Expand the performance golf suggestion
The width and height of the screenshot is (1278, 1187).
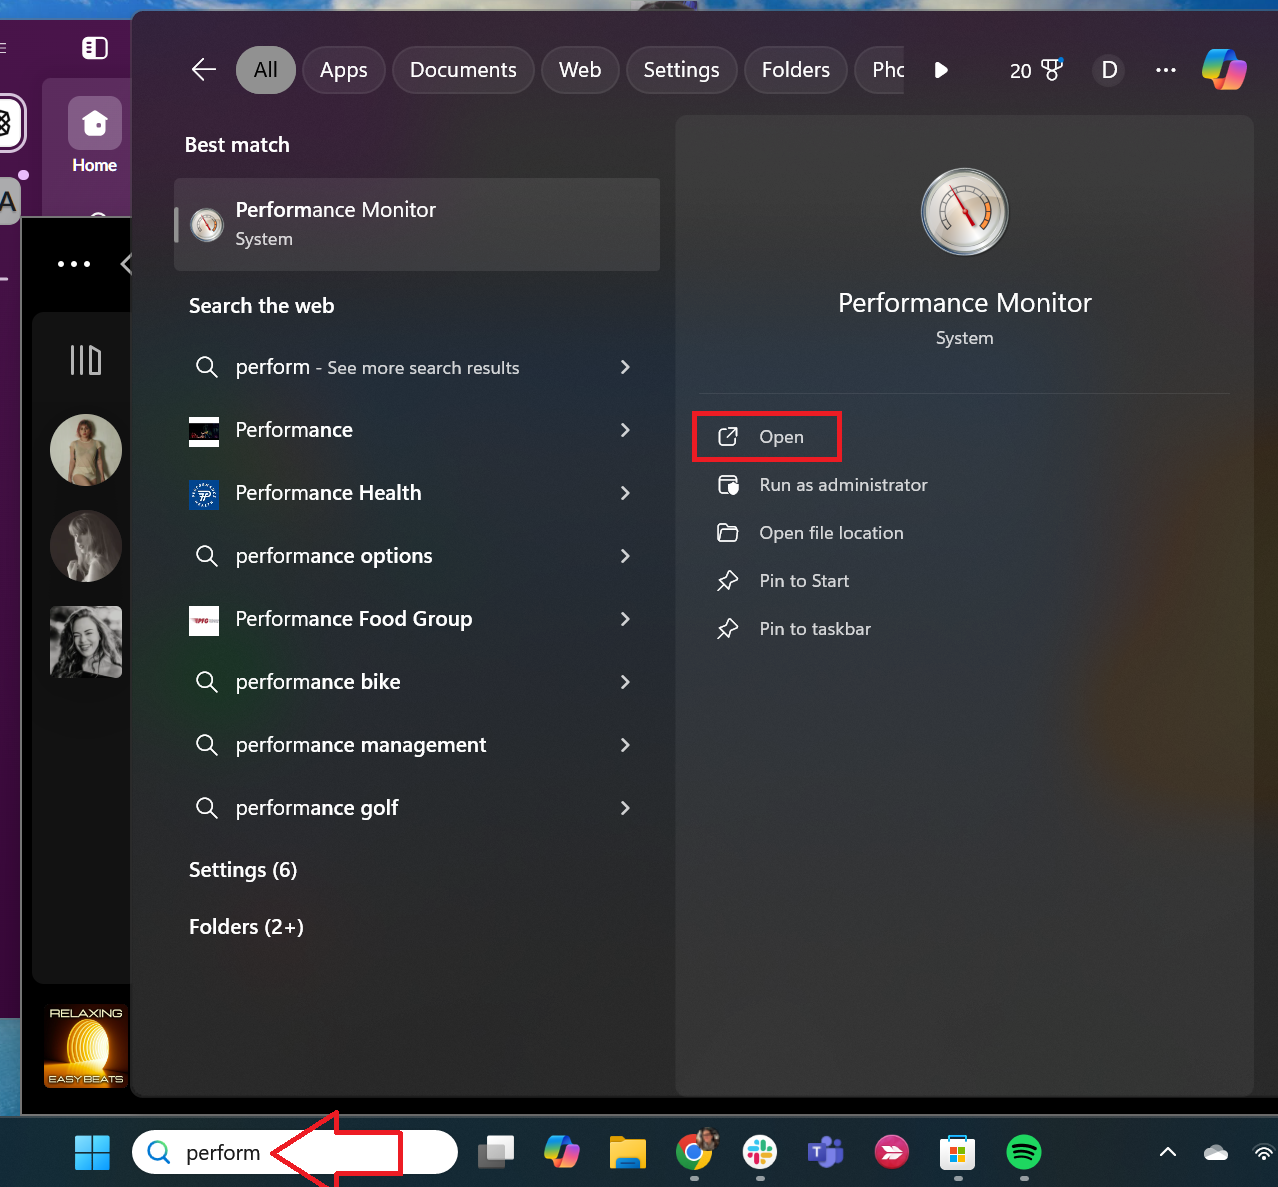coord(624,808)
